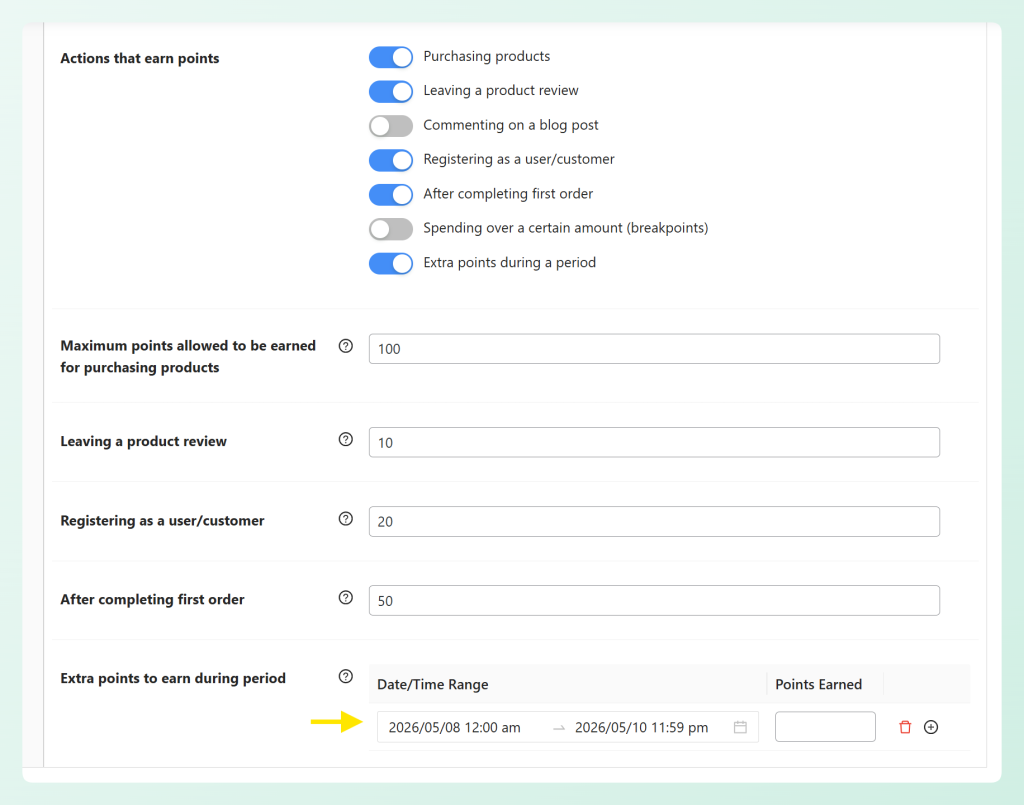Click the empty Points Earned field
1024x805 pixels.
[x=825, y=726]
